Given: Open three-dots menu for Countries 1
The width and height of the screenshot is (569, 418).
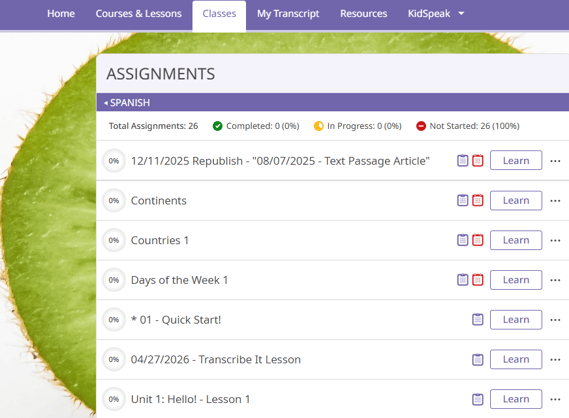Looking at the screenshot, I should [555, 240].
